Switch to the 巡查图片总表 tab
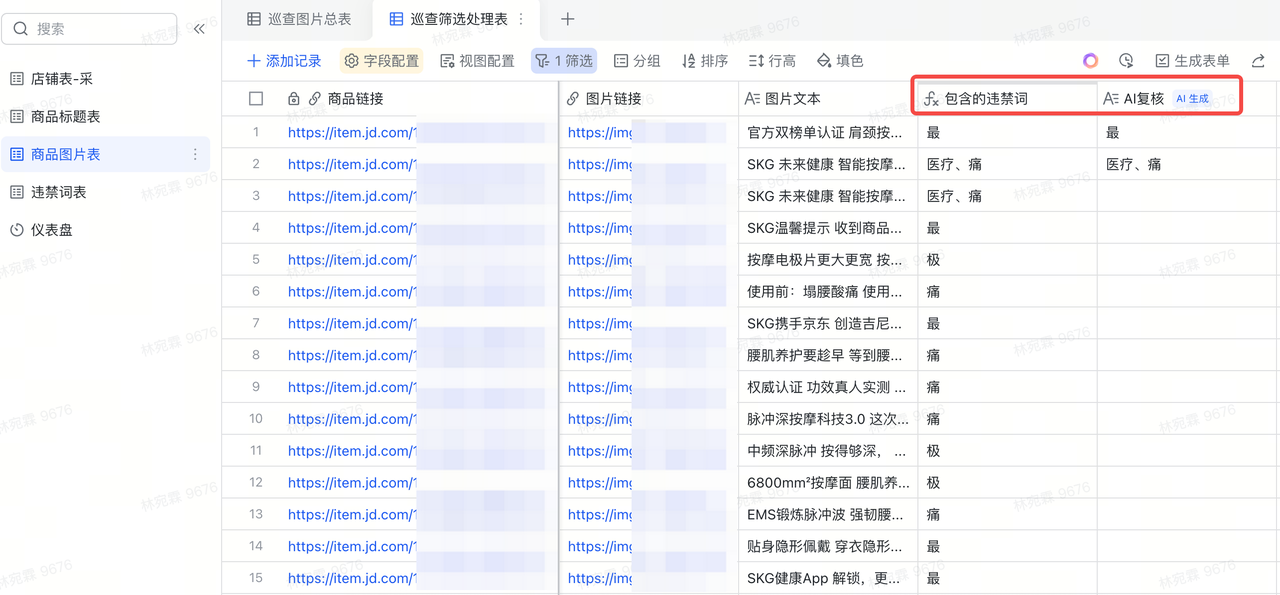1280x595 pixels. click(299, 19)
